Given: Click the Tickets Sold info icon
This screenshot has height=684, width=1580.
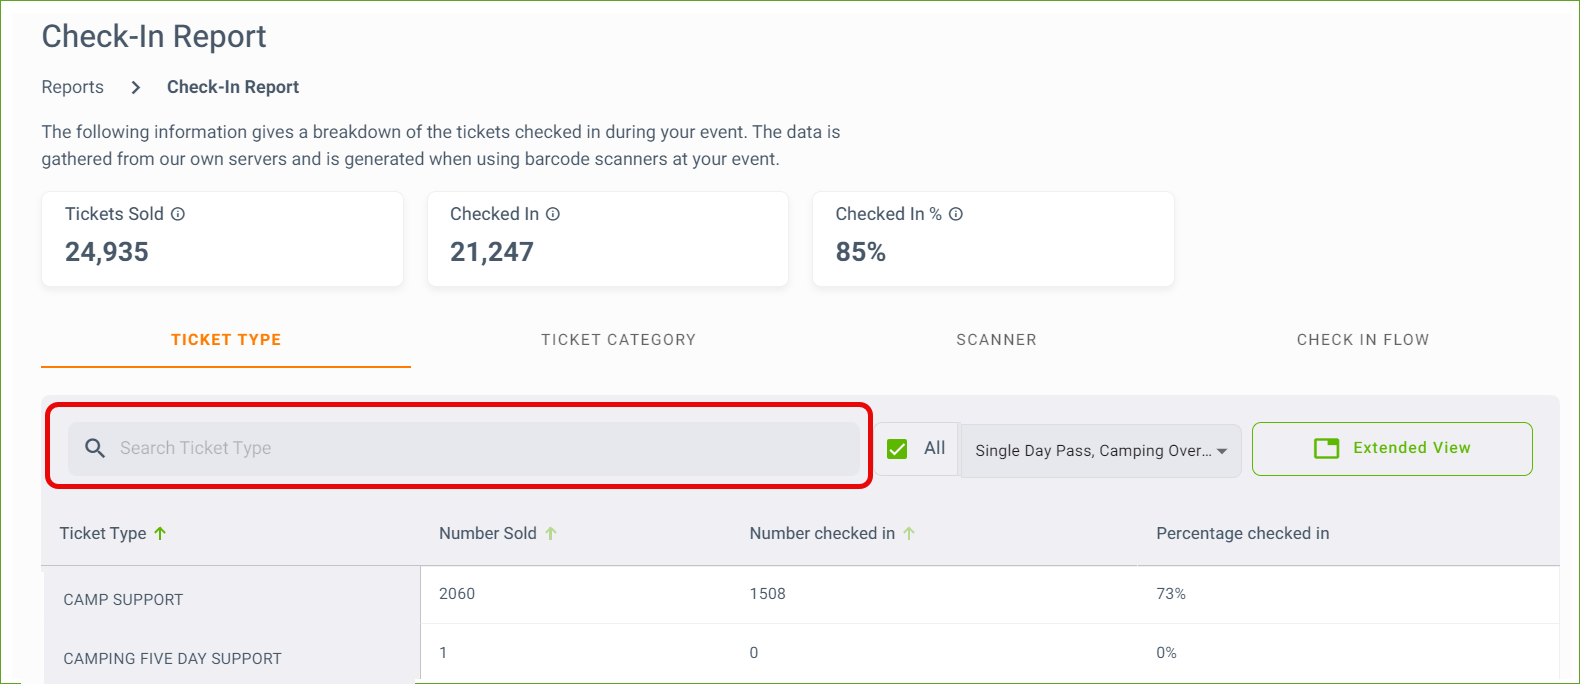Looking at the screenshot, I should (x=178, y=214).
